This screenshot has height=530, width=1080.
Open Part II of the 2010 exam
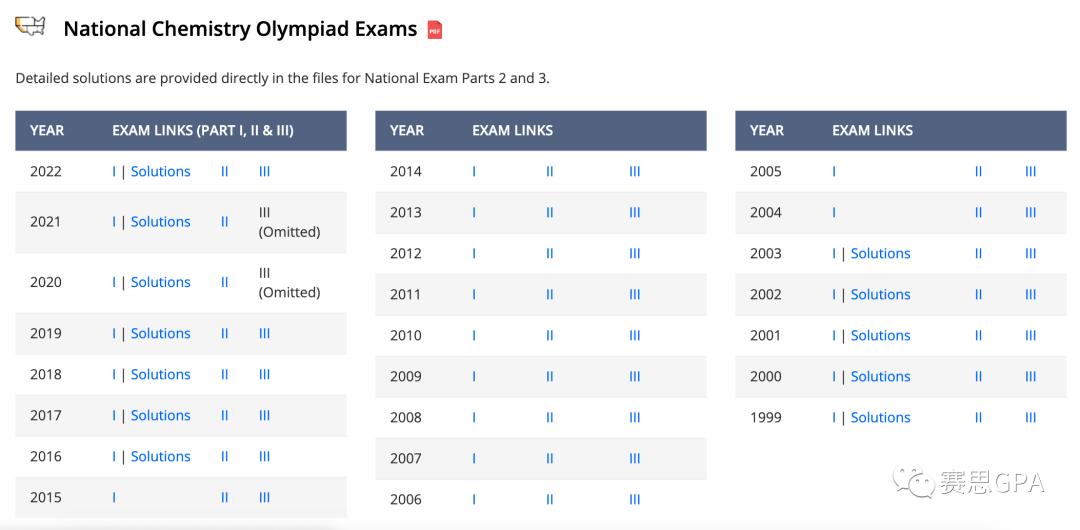point(549,335)
